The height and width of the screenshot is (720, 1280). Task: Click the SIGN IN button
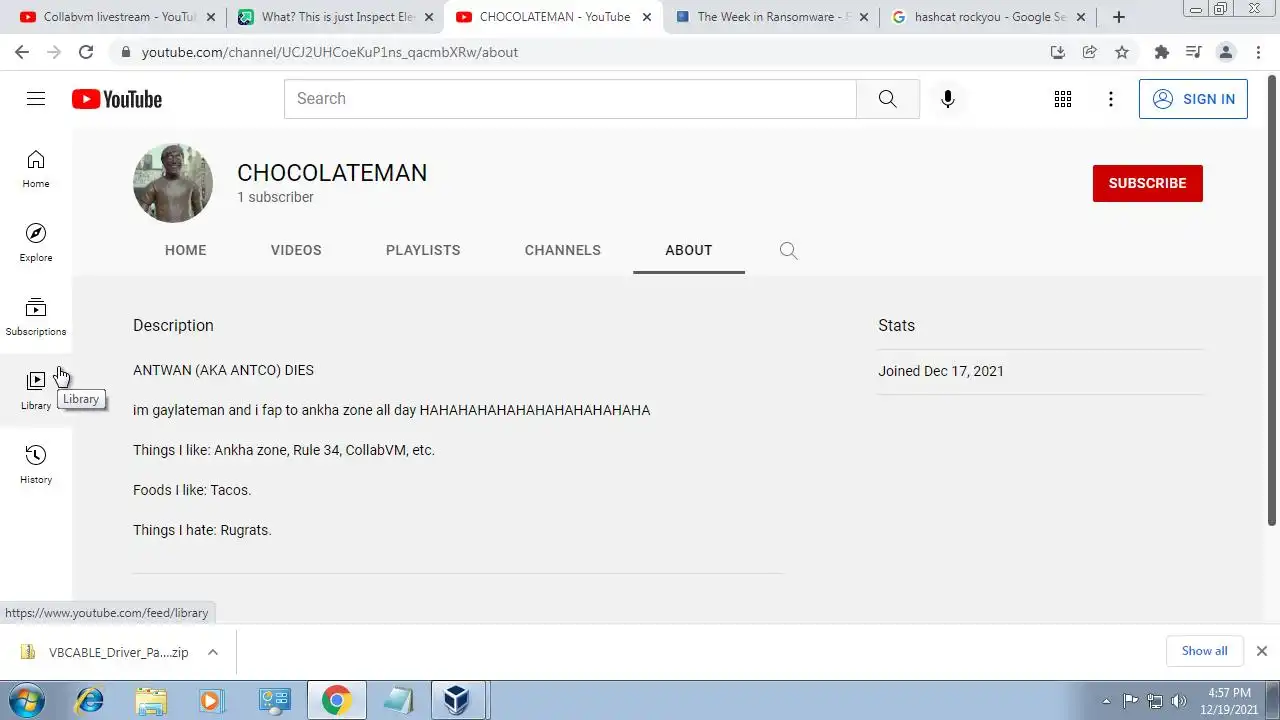[x=1193, y=99]
